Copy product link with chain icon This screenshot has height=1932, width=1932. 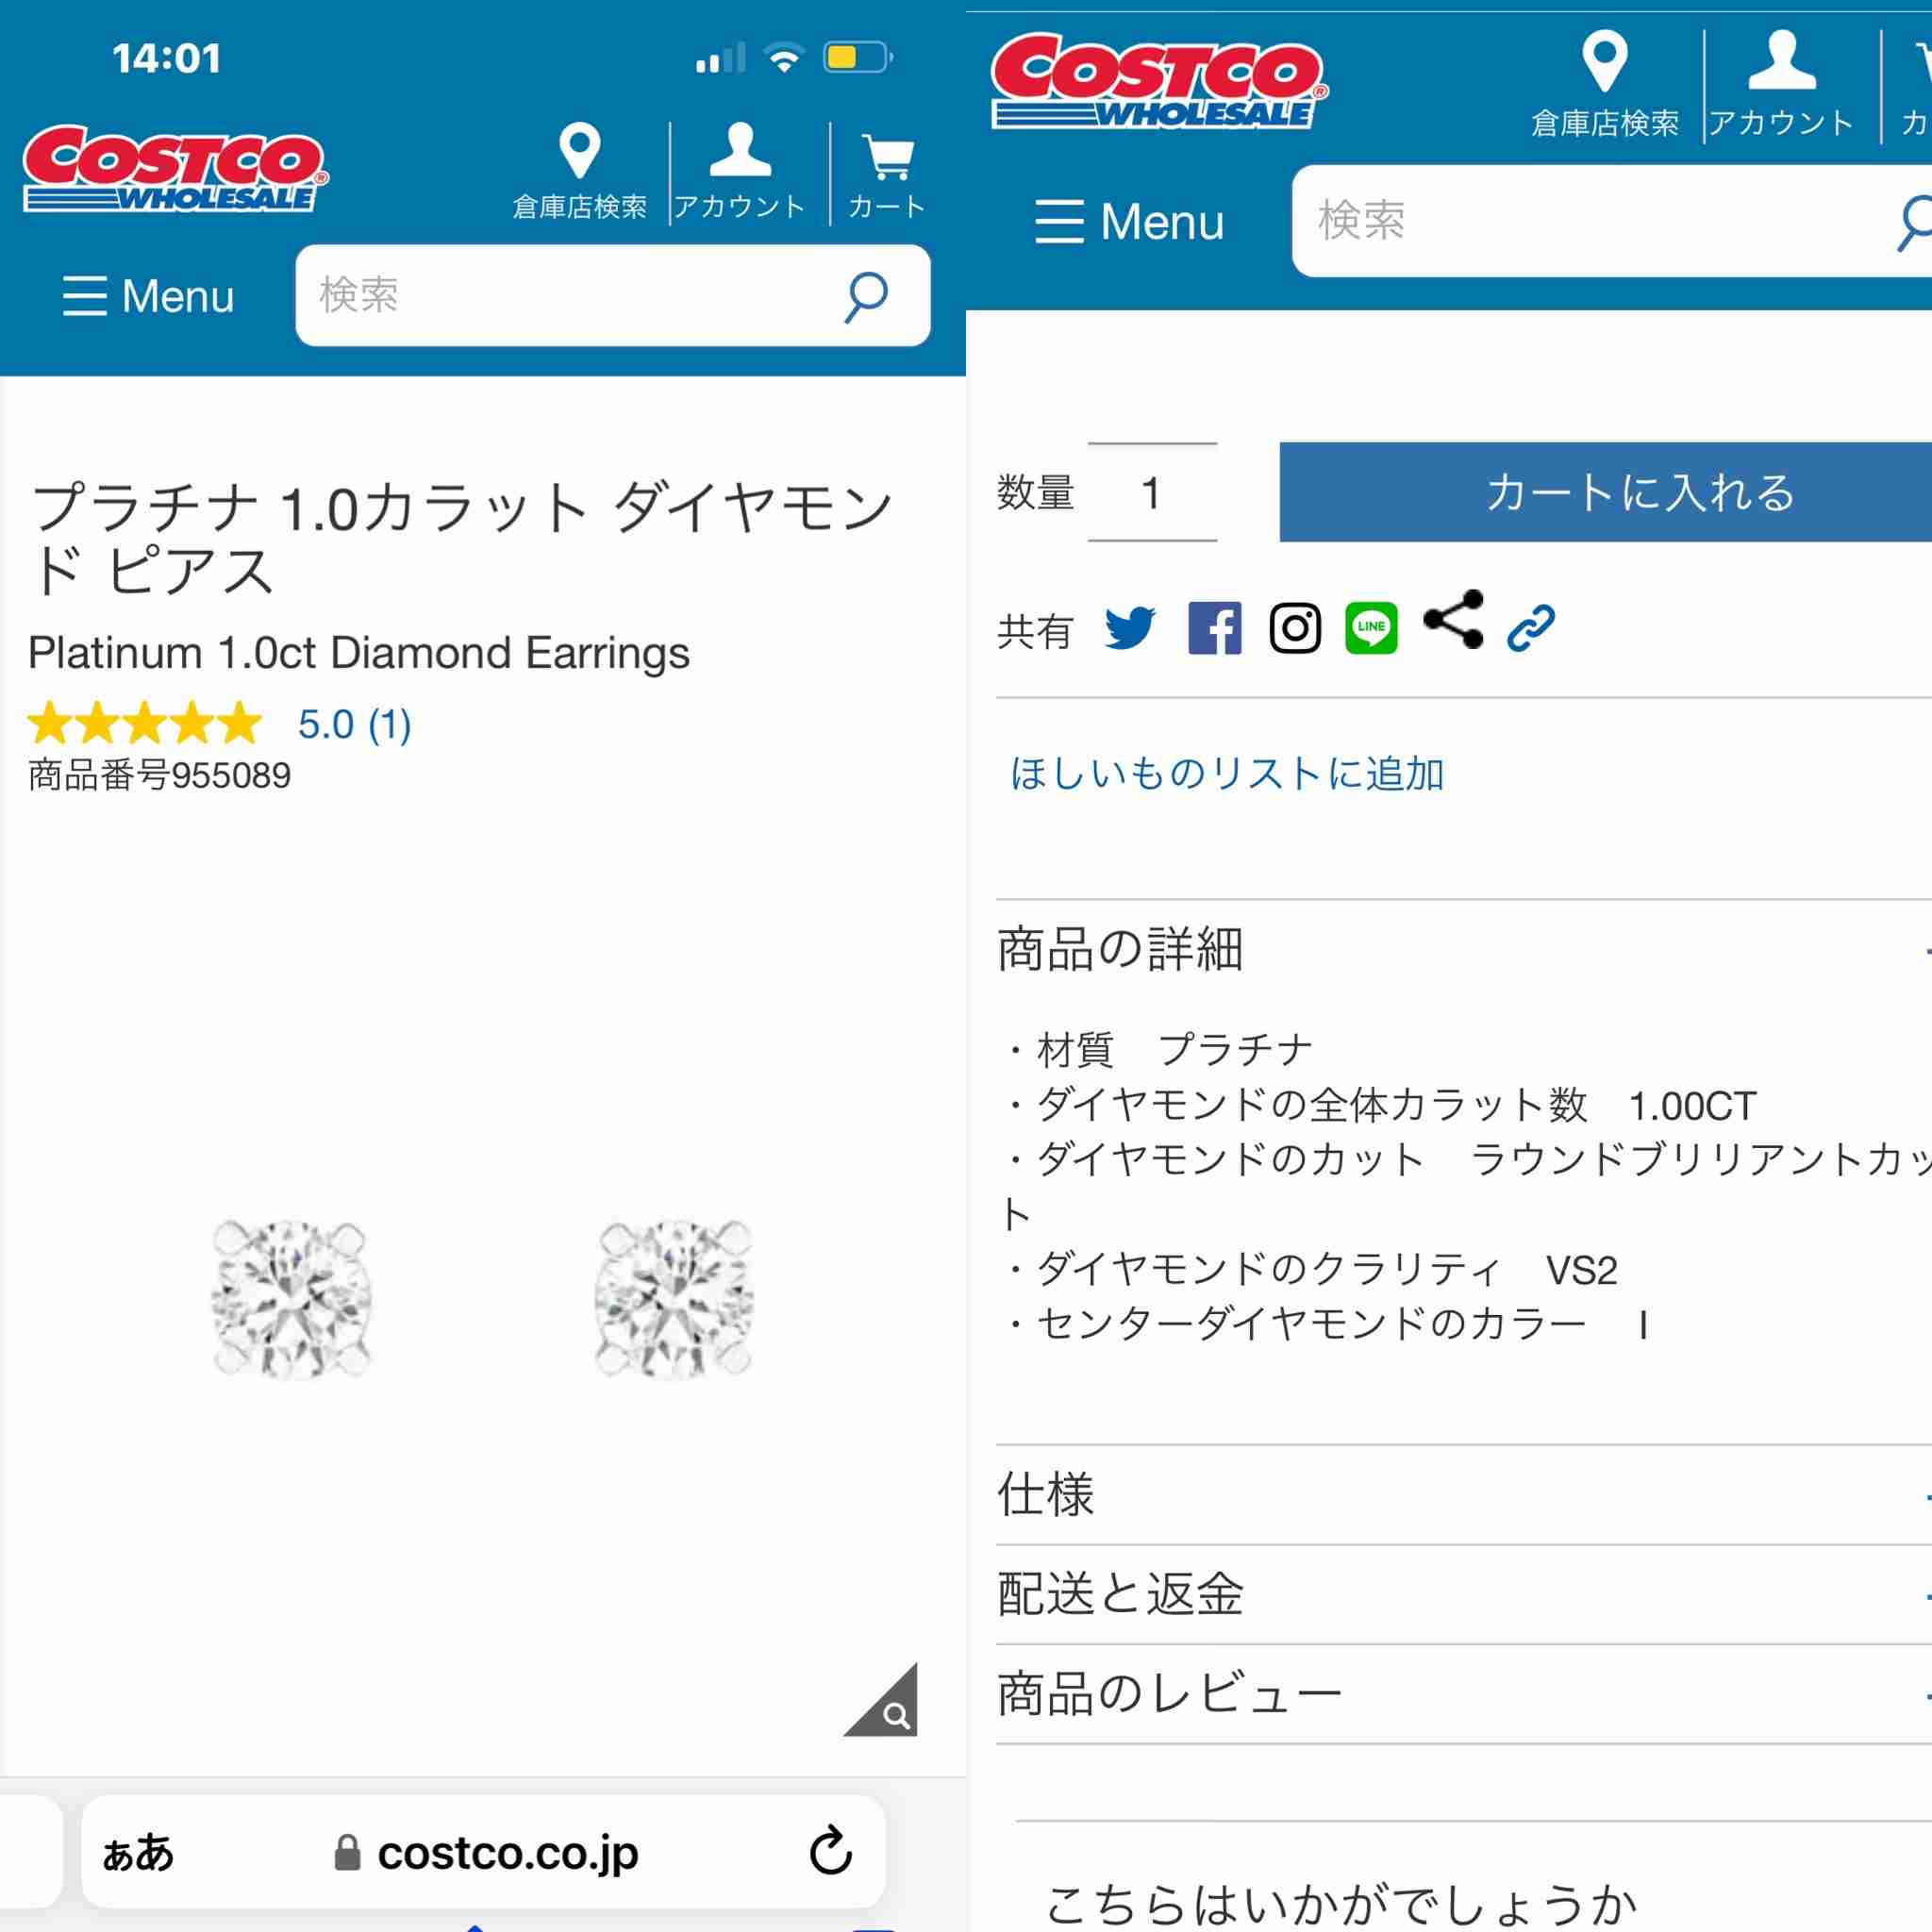point(1531,628)
